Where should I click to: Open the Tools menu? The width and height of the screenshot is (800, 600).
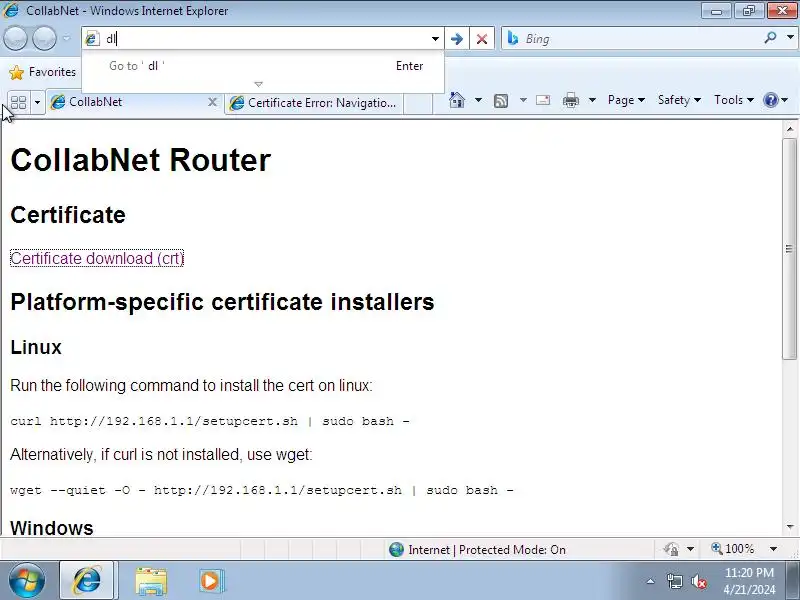734,100
